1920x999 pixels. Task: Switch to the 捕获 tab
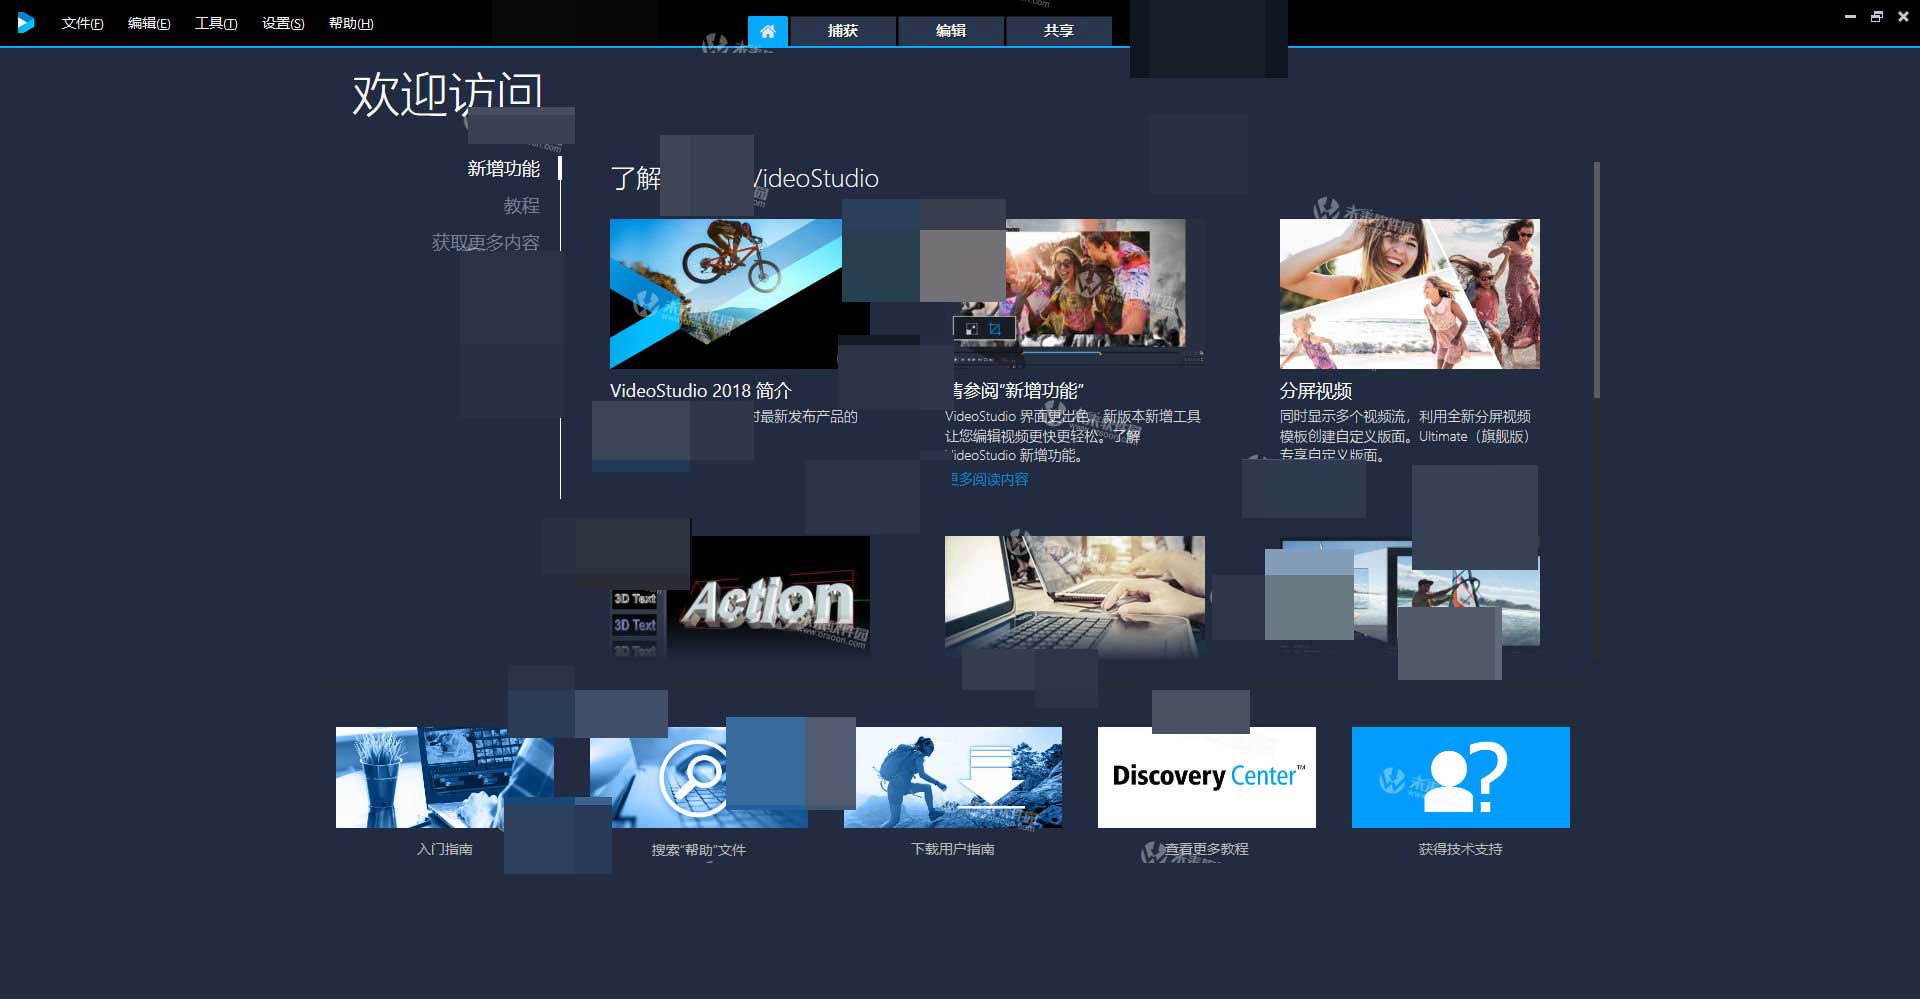pos(843,31)
